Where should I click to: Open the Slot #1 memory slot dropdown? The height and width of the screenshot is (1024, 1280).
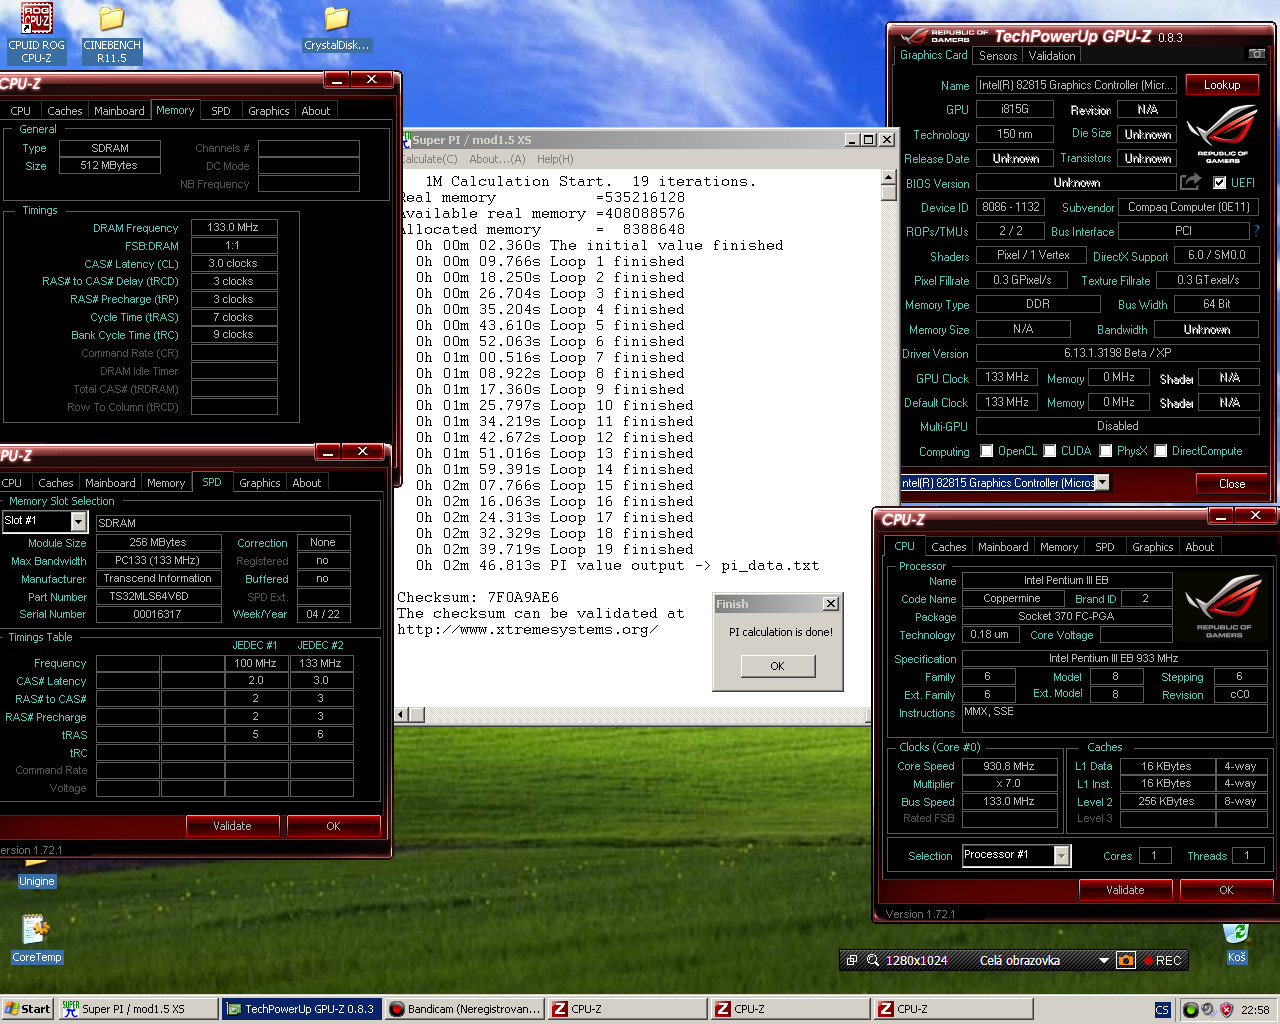(78, 521)
